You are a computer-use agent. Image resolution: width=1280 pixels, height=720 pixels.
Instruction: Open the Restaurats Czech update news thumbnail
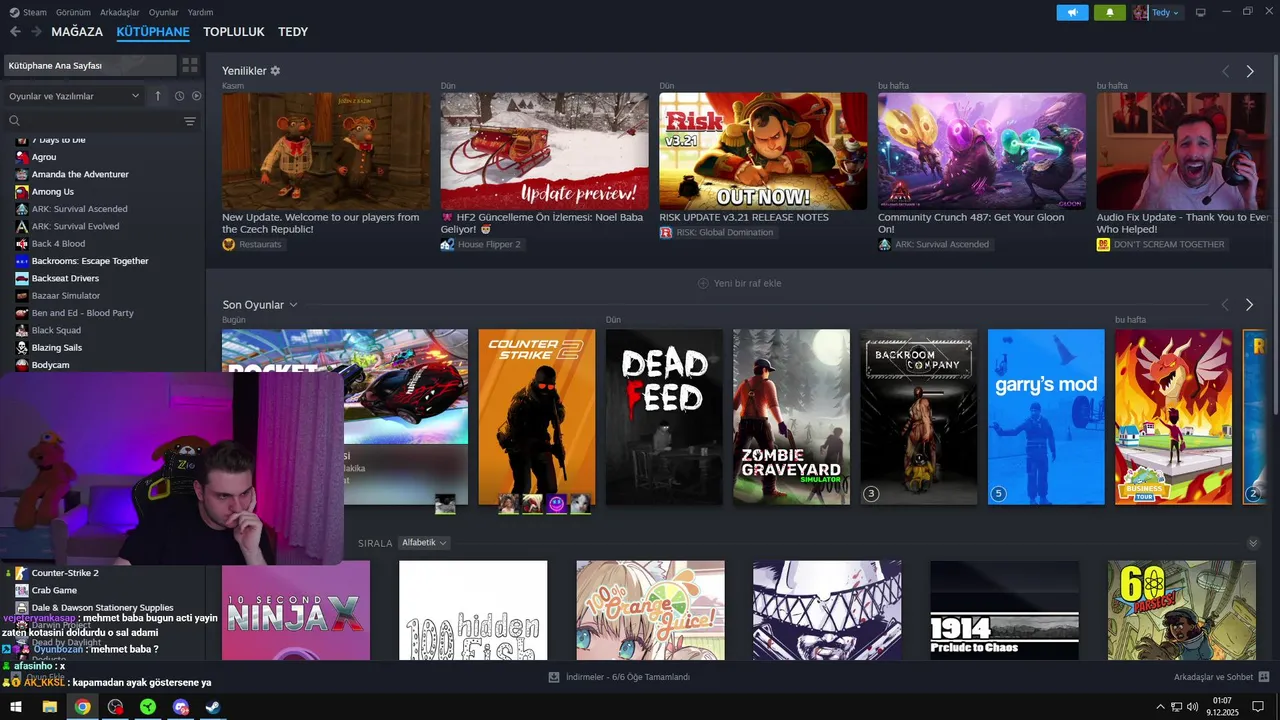(326, 151)
